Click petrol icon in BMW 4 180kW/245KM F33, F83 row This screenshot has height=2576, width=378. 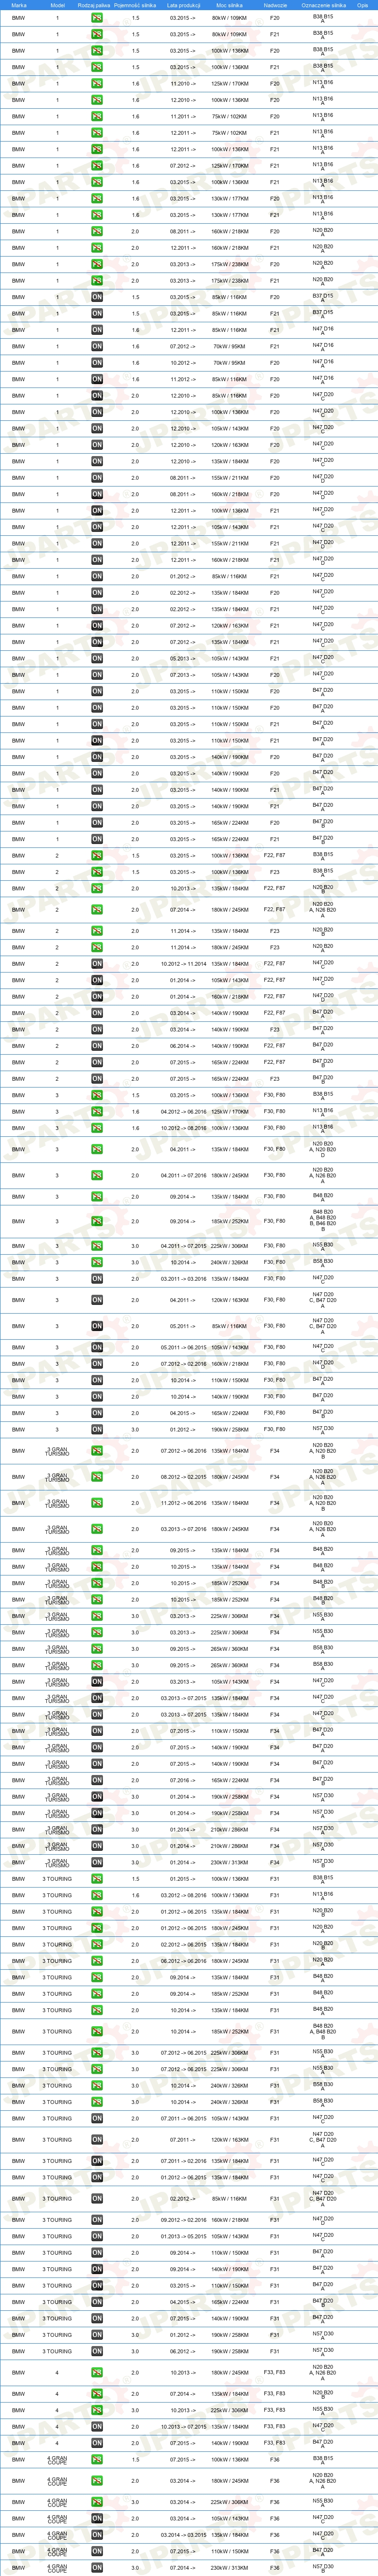click(x=97, y=2372)
